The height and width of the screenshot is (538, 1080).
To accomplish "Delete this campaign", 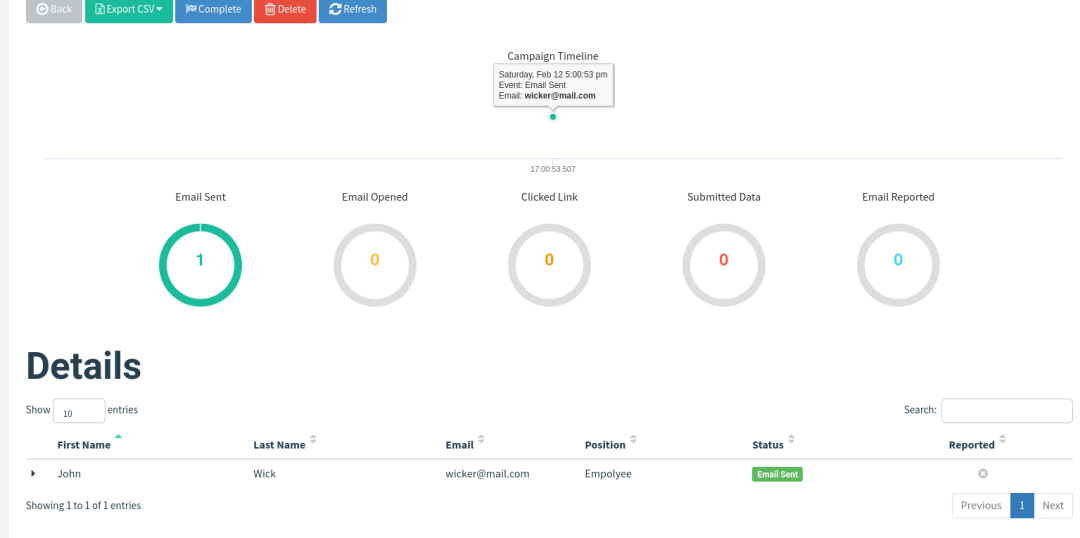I will [x=285, y=10].
